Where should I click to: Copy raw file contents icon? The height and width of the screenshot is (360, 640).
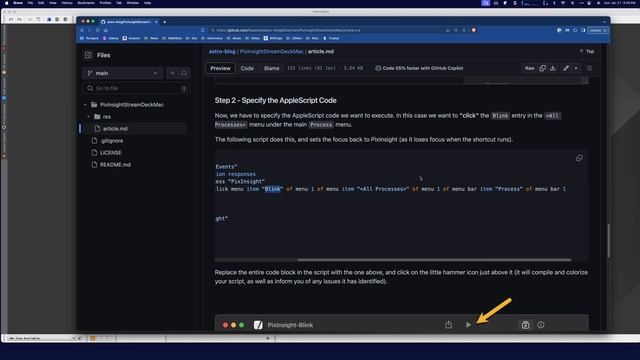pos(542,68)
